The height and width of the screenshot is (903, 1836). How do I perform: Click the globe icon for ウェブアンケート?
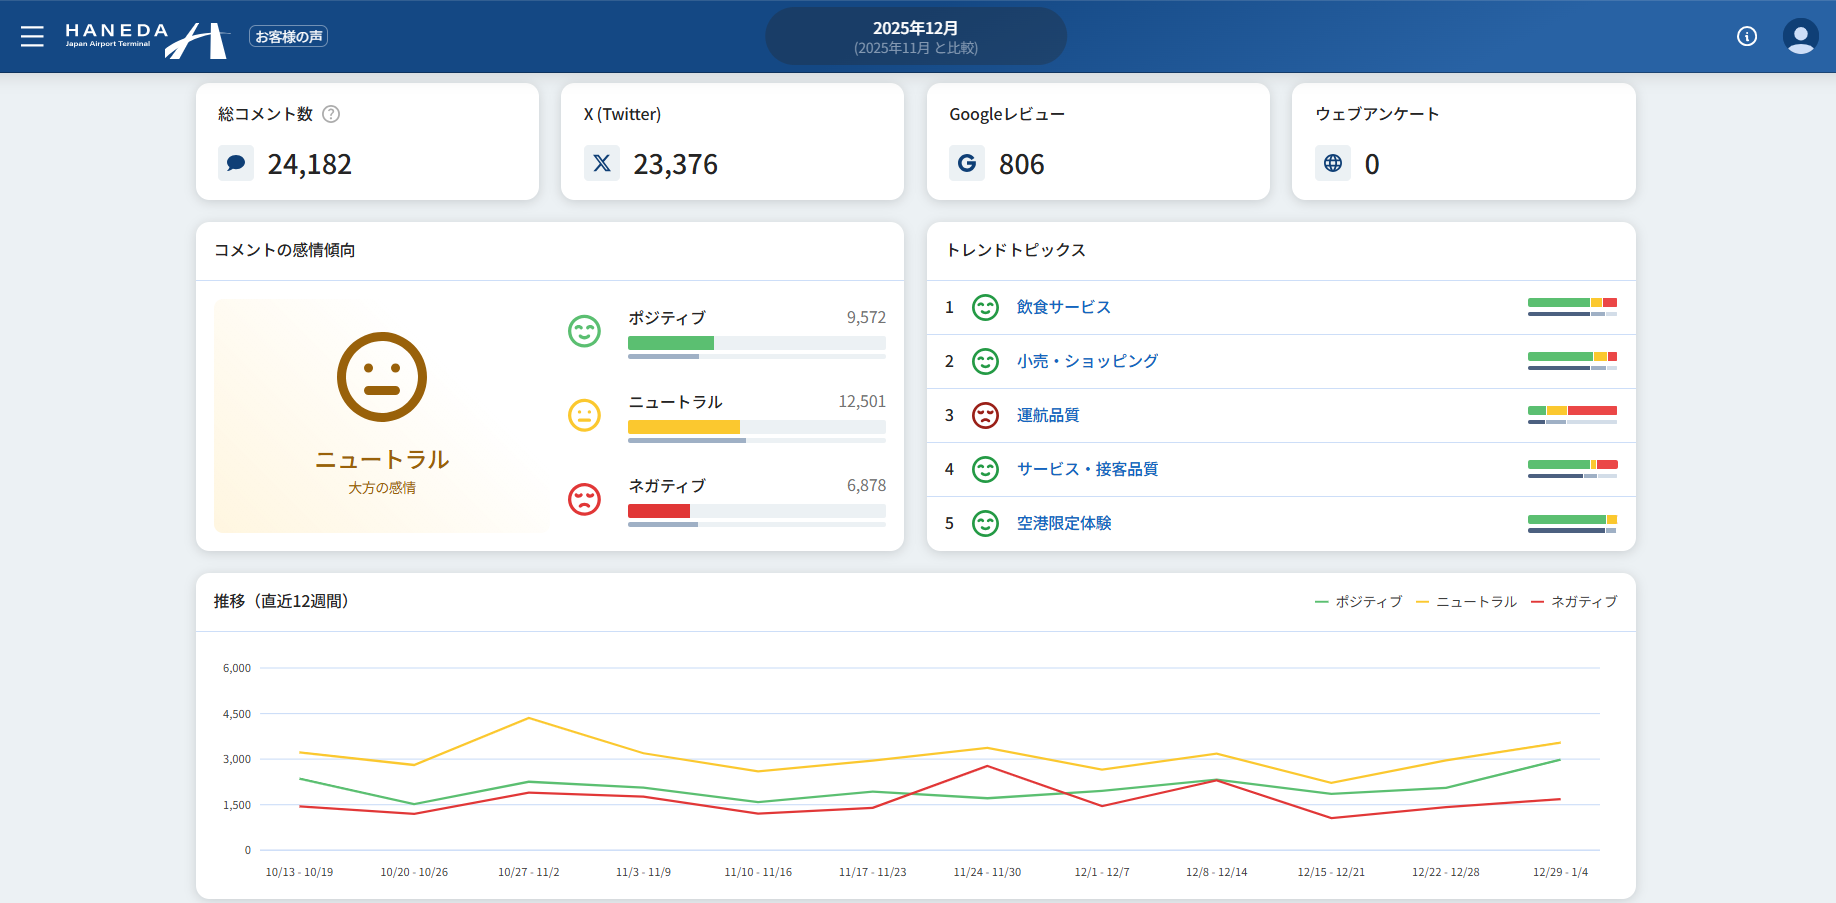click(x=1333, y=163)
